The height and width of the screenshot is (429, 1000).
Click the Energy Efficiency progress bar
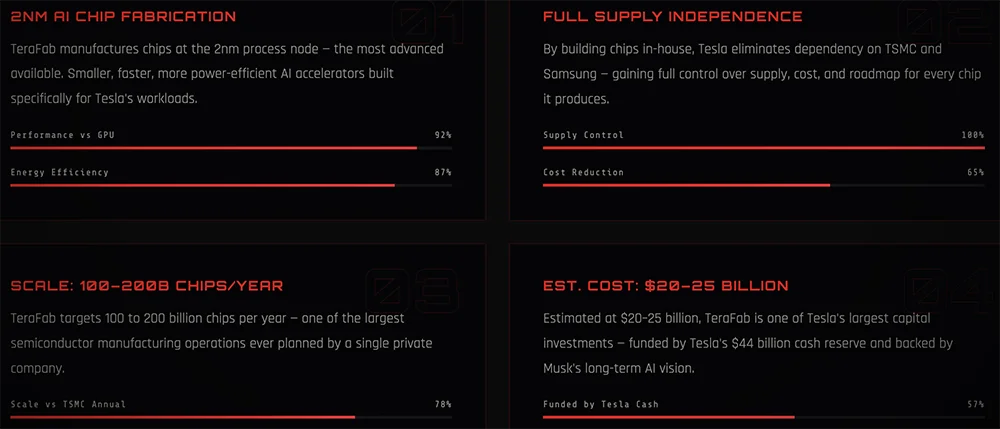[x=231, y=185]
